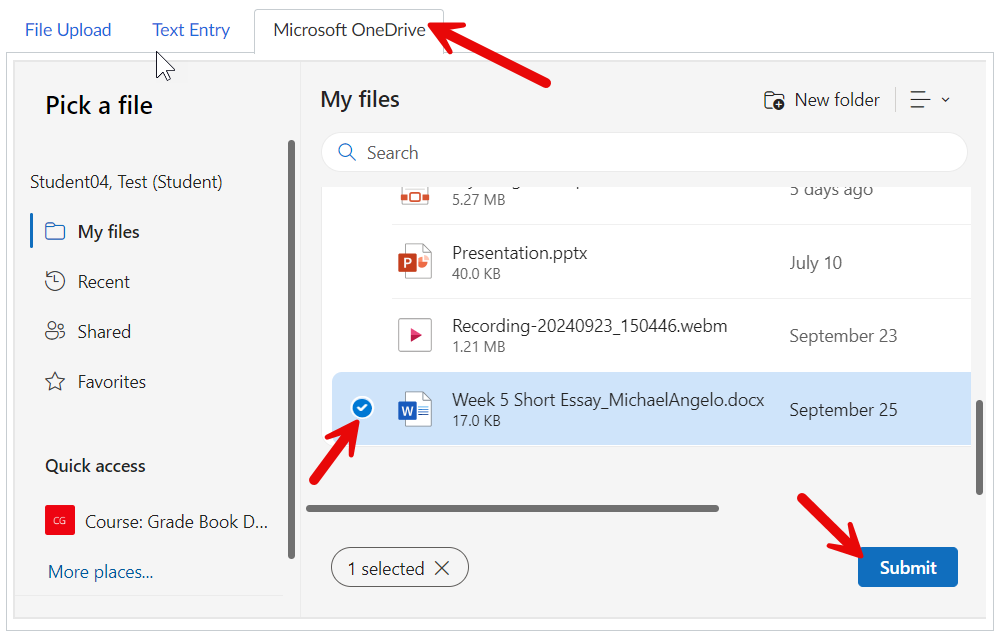Click the Word icon of the essay file
Image resolution: width=1000 pixels, height=640 pixels.
(415, 409)
